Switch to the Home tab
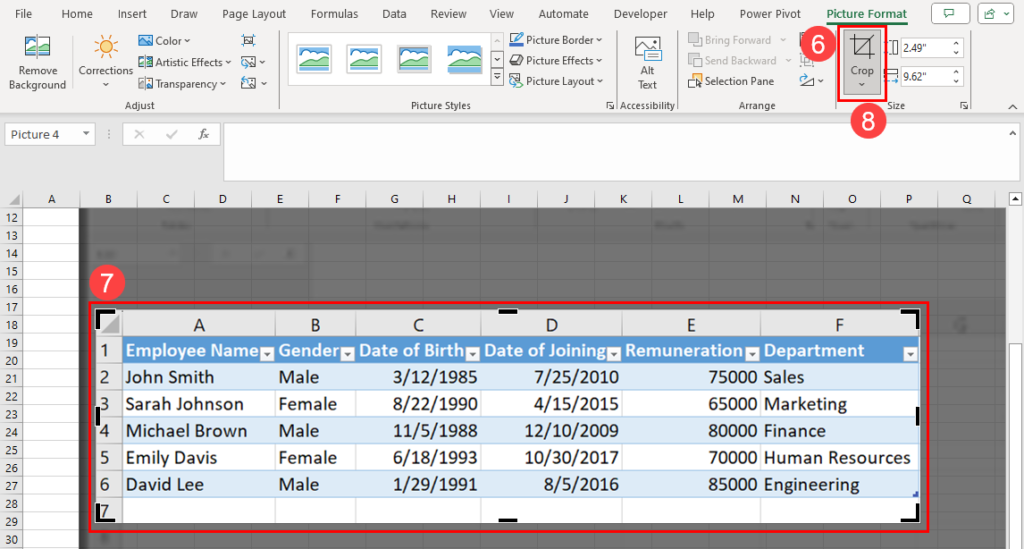The image size is (1024, 549). [76, 14]
